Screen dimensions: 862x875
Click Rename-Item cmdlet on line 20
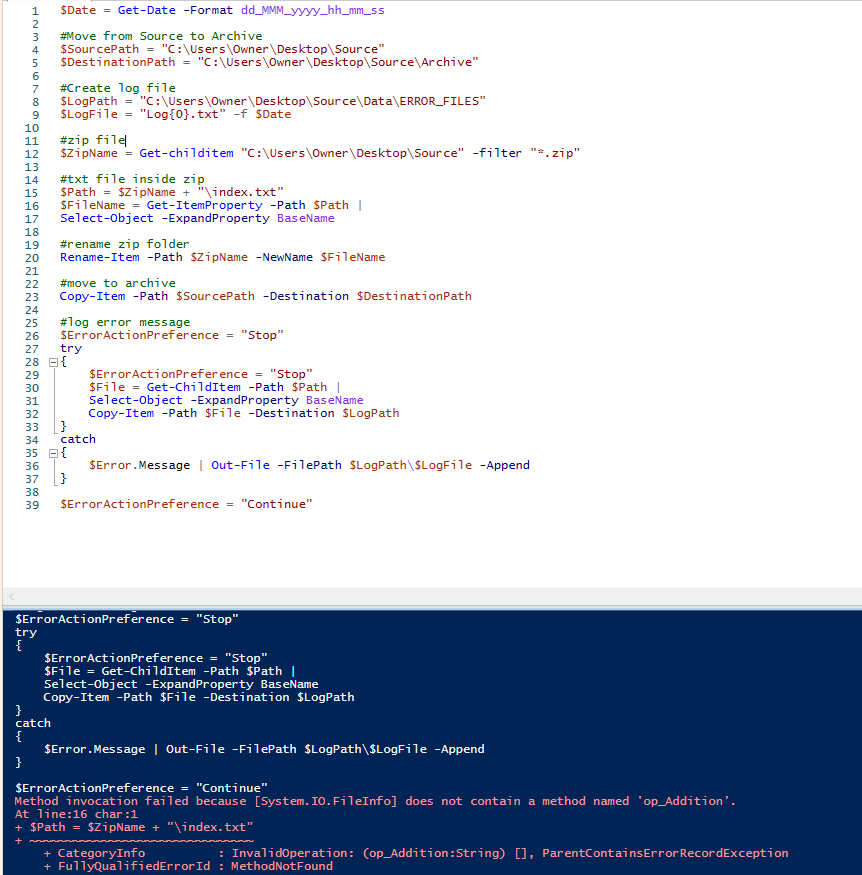click(100, 257)
